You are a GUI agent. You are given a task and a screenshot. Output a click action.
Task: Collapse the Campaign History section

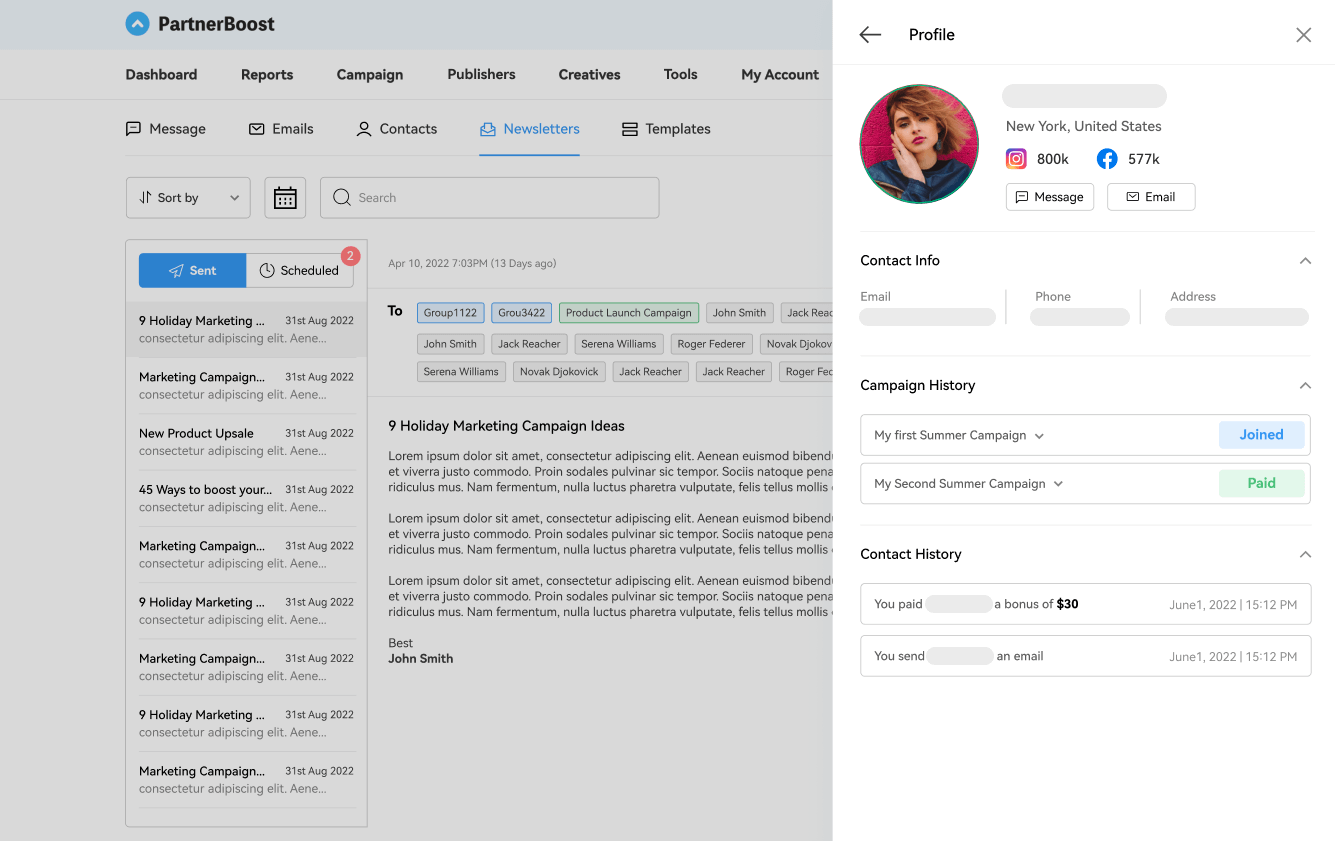[1304, 386]
